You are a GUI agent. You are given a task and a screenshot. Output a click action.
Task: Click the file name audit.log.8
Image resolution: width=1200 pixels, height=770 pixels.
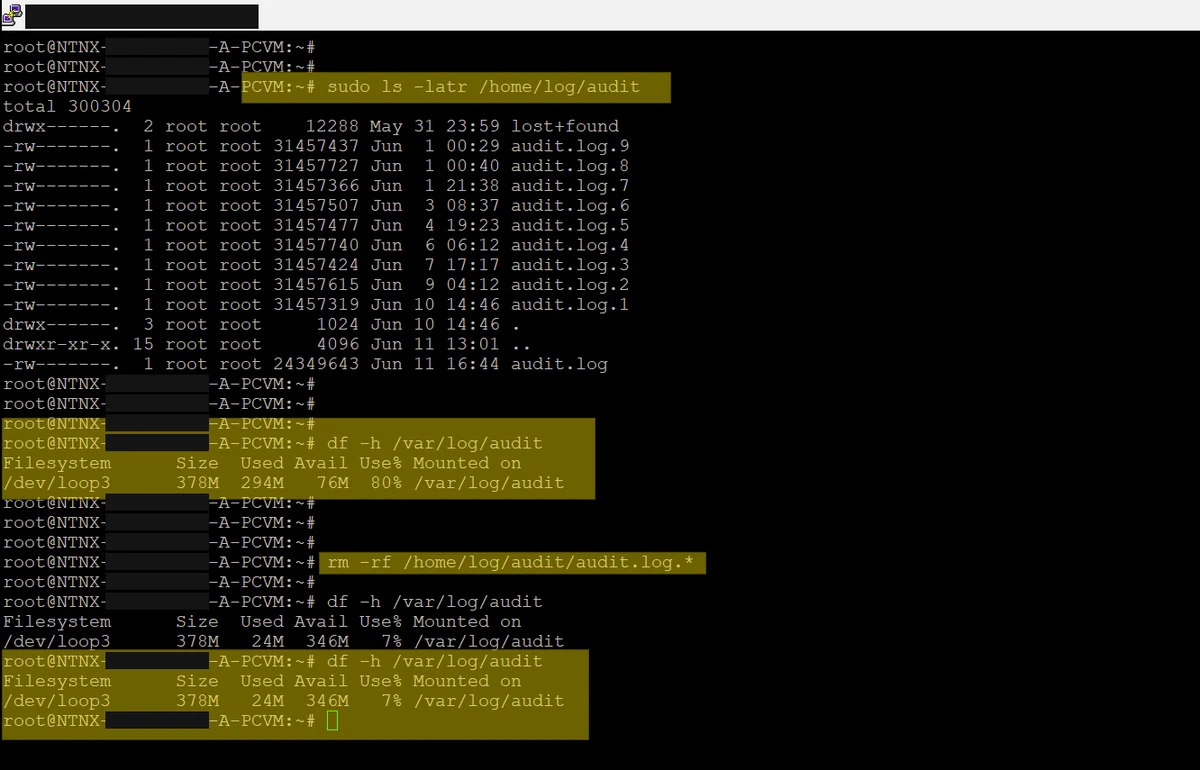point(570,166)
